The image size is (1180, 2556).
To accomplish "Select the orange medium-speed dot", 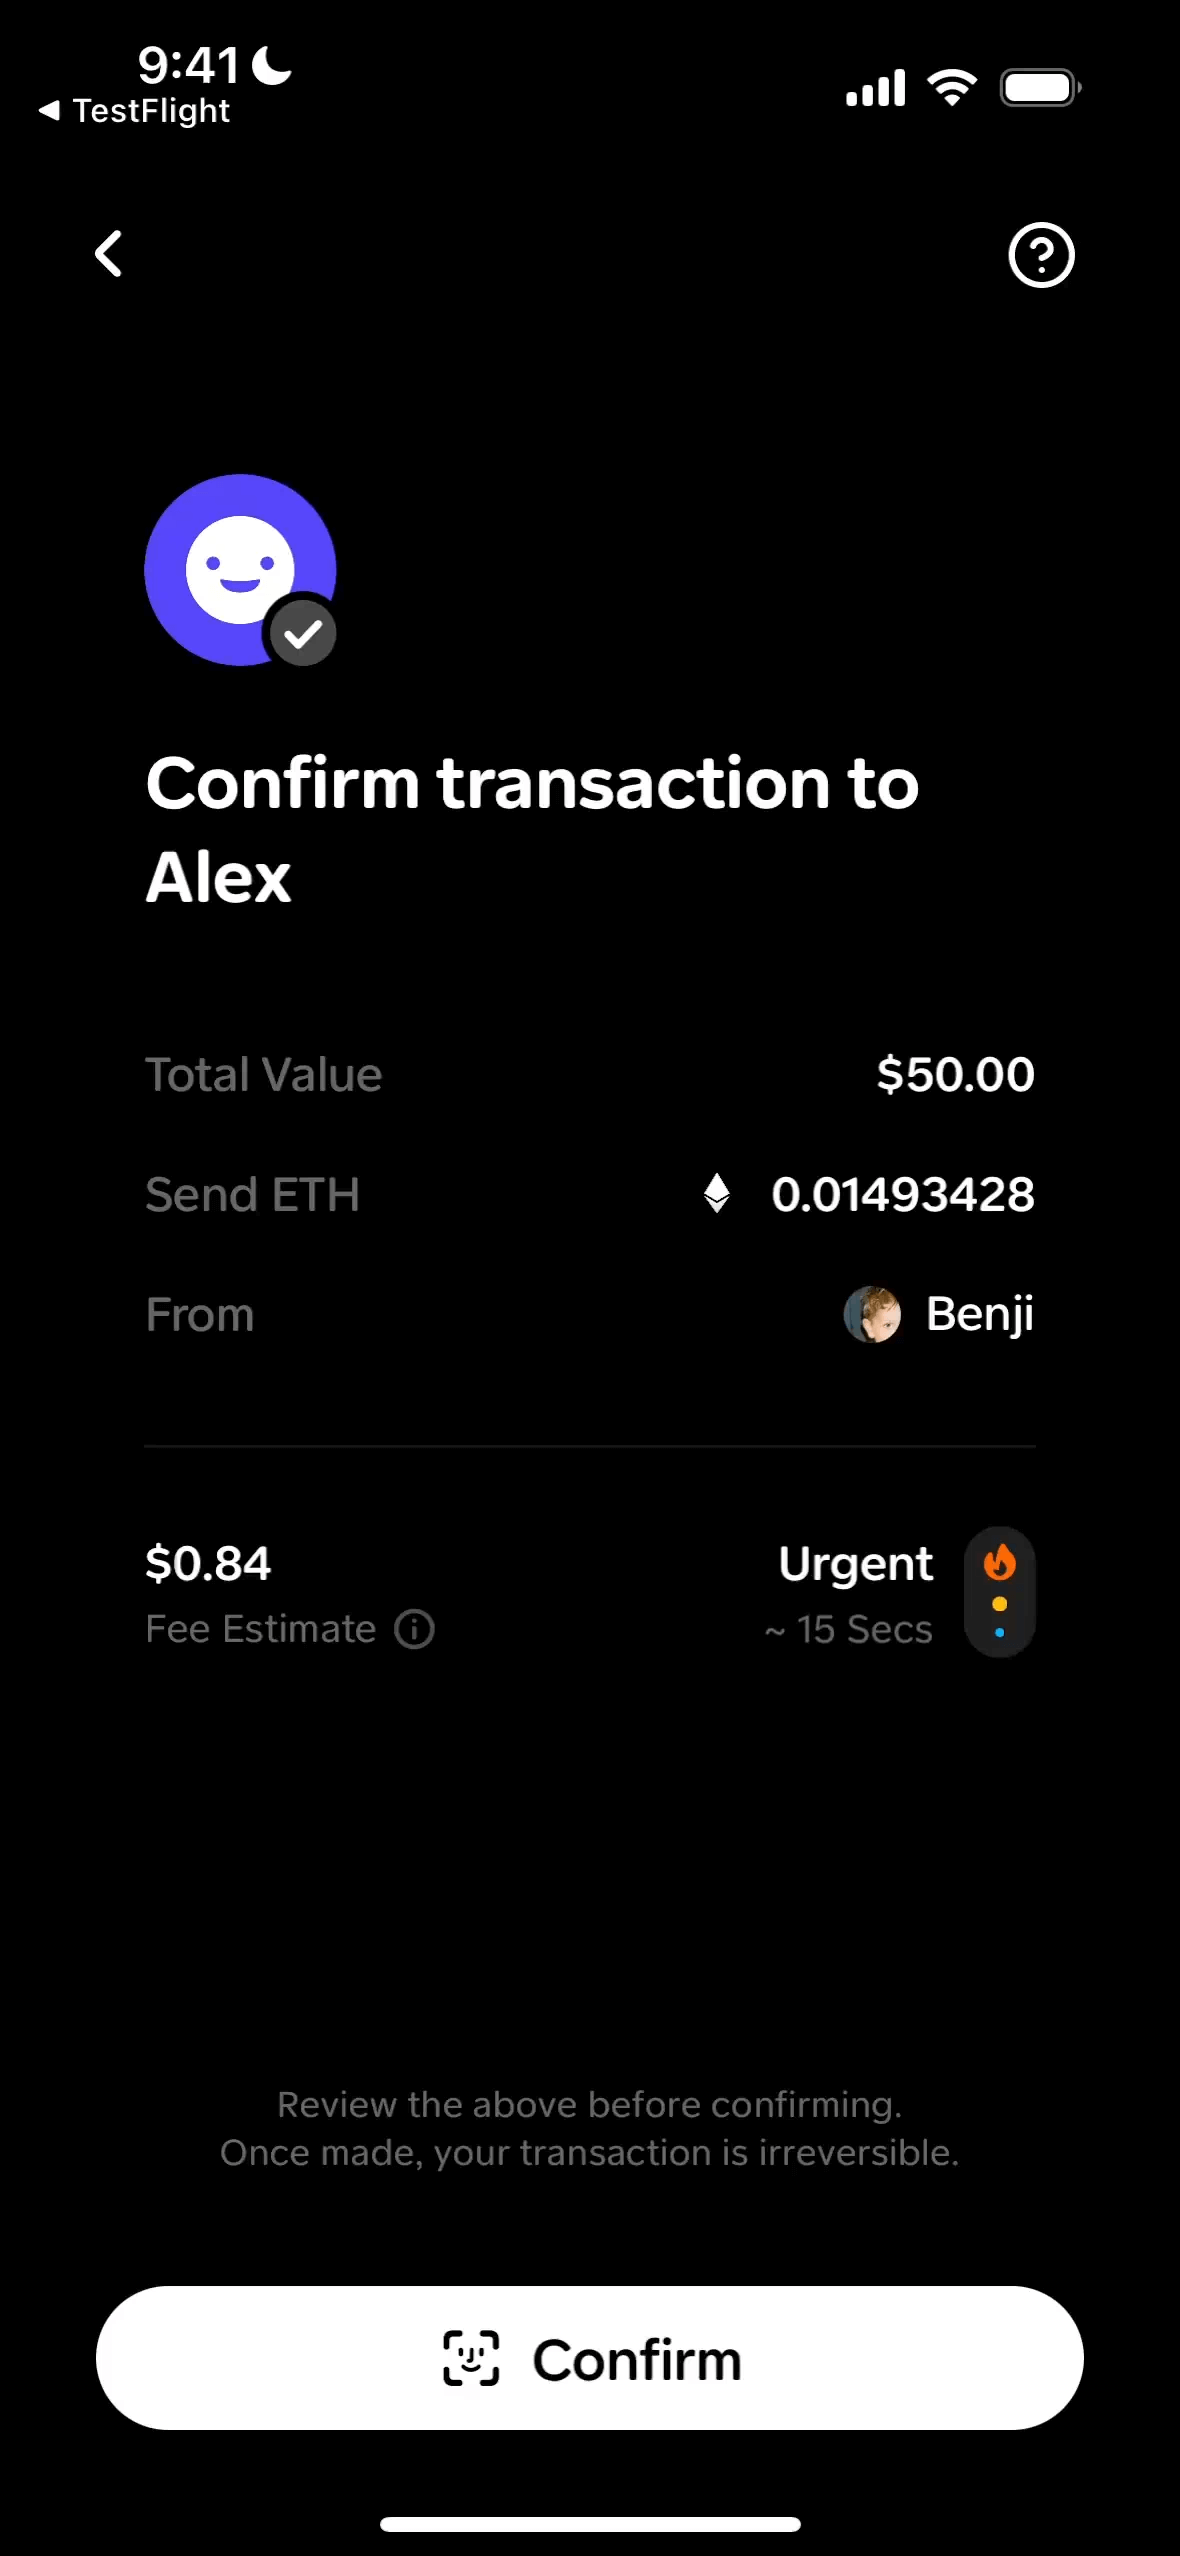I will pyautogui.click(x=999, y=1604).
